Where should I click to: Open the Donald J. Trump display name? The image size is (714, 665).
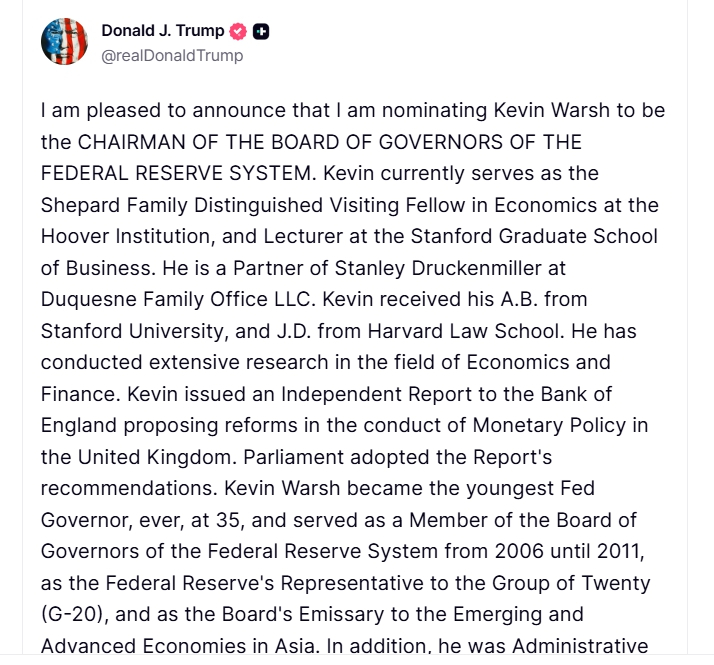pyautogui.click(x=162, y=31)
